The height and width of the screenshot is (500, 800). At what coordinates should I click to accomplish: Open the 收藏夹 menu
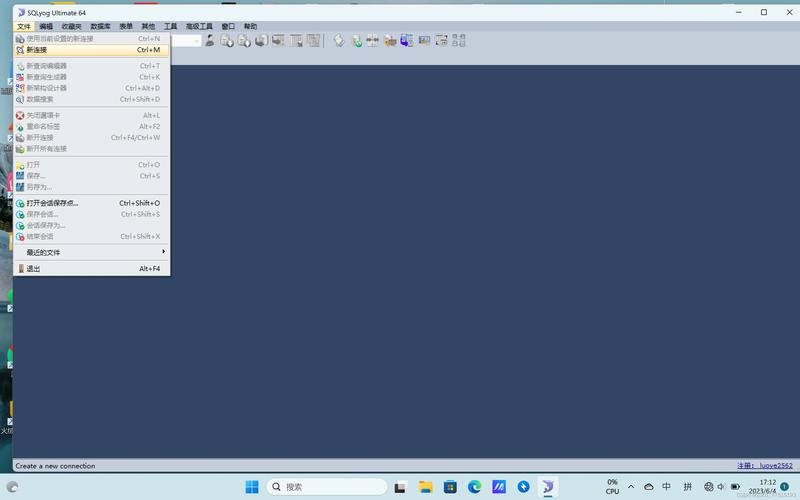coord(71,26)
